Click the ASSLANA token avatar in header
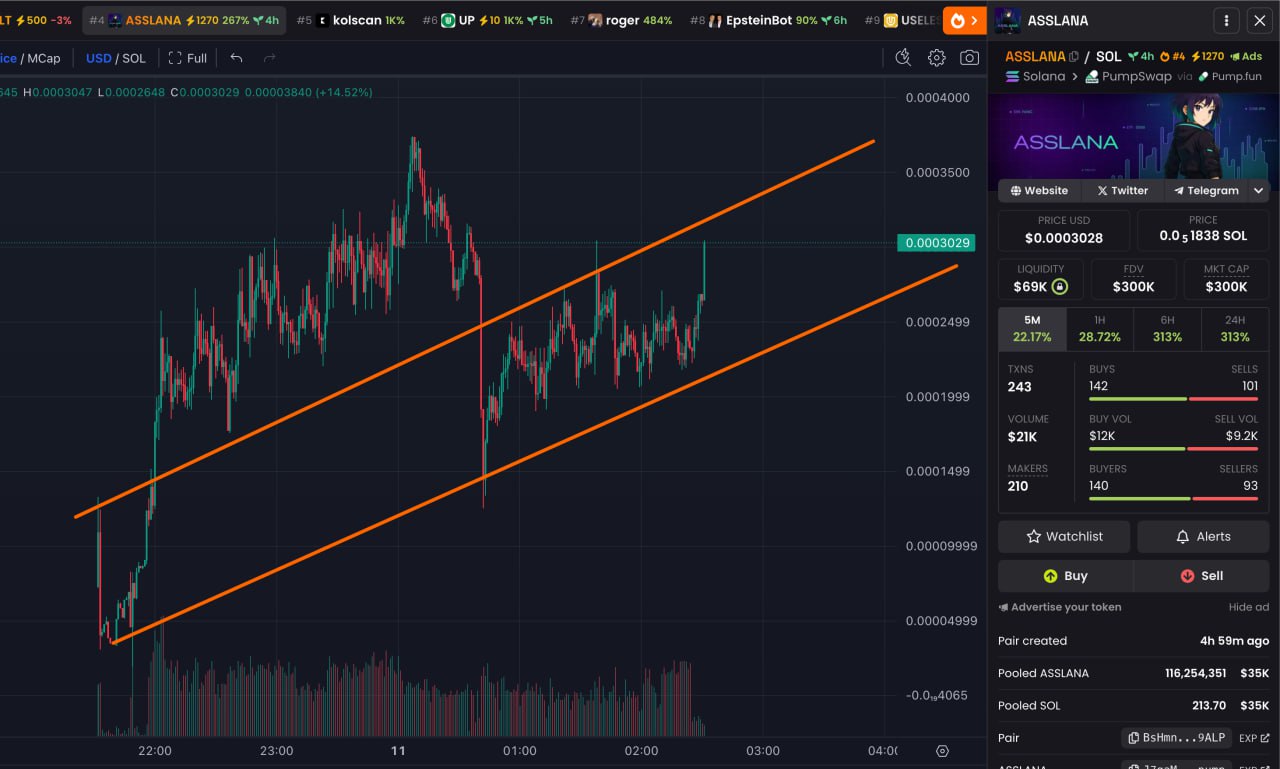 point(1008,20)
